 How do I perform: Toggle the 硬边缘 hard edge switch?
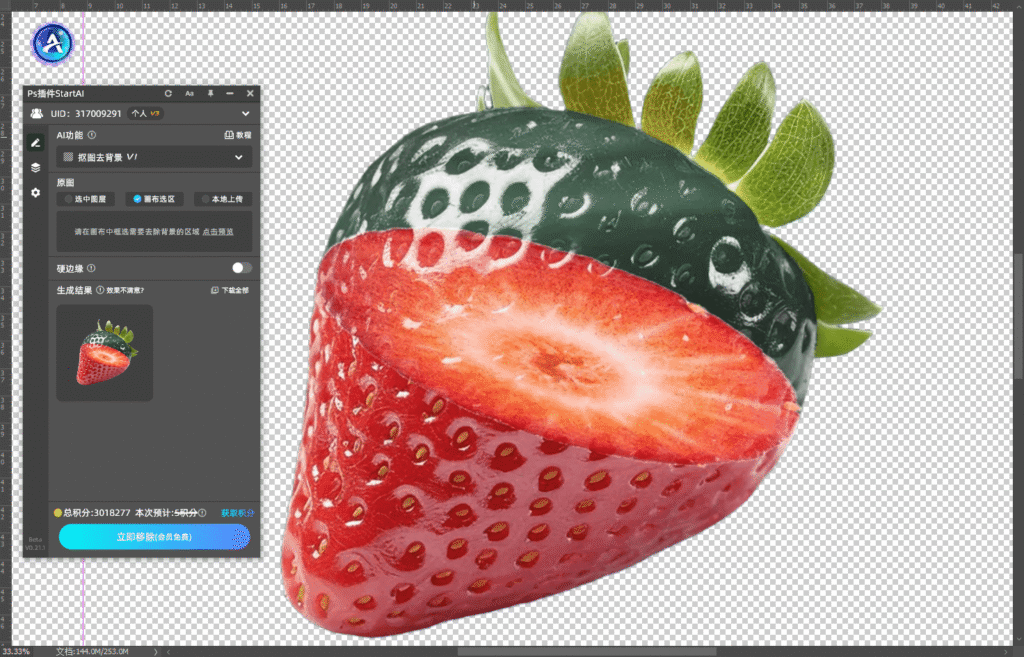(241, 268)
